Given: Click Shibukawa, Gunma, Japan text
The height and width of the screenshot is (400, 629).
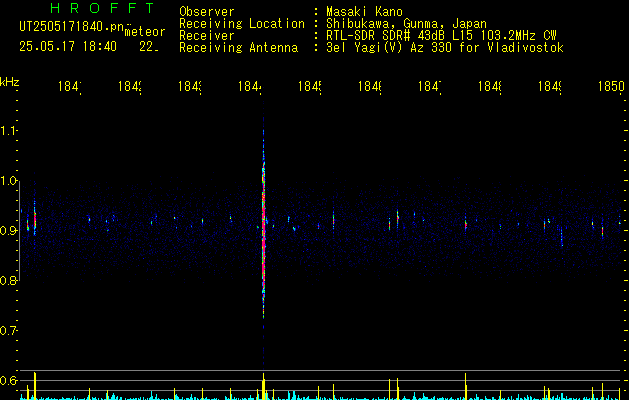Looking at the screenshot, I should (x=406, y=24).
